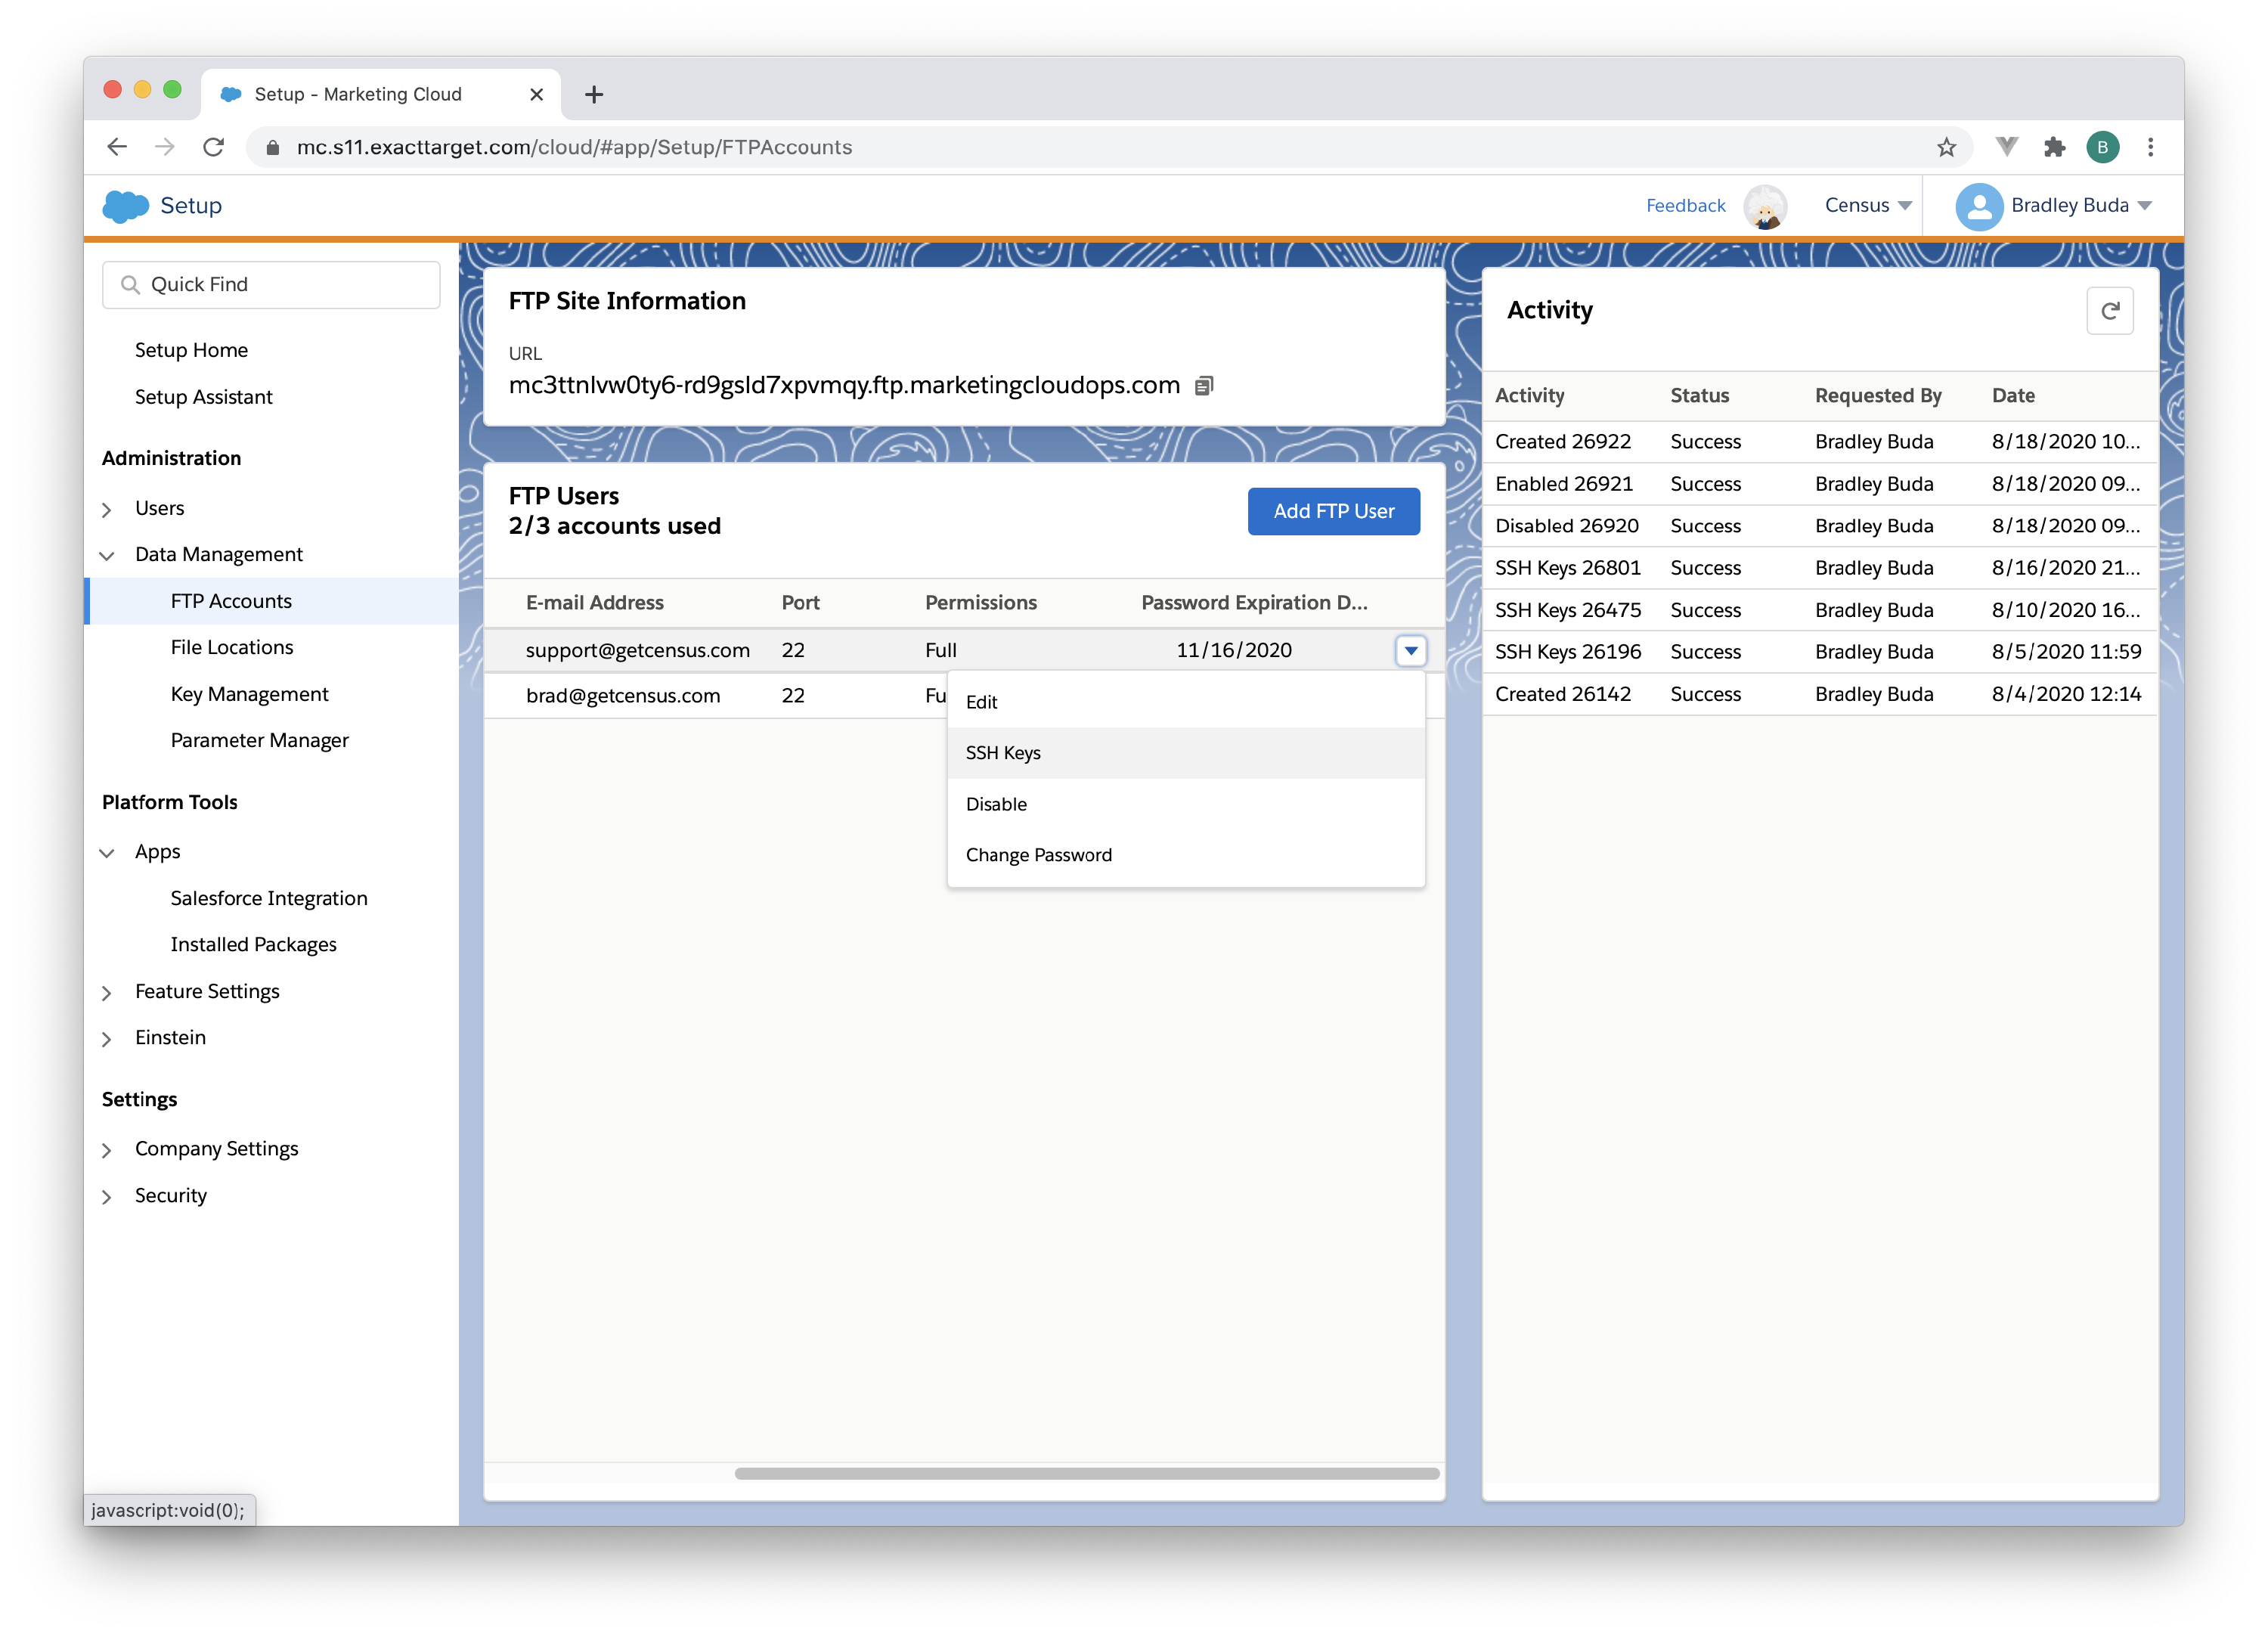Click the Add FTP User button
The height and width of the screenshot is (1637, 2268).
1333,511
